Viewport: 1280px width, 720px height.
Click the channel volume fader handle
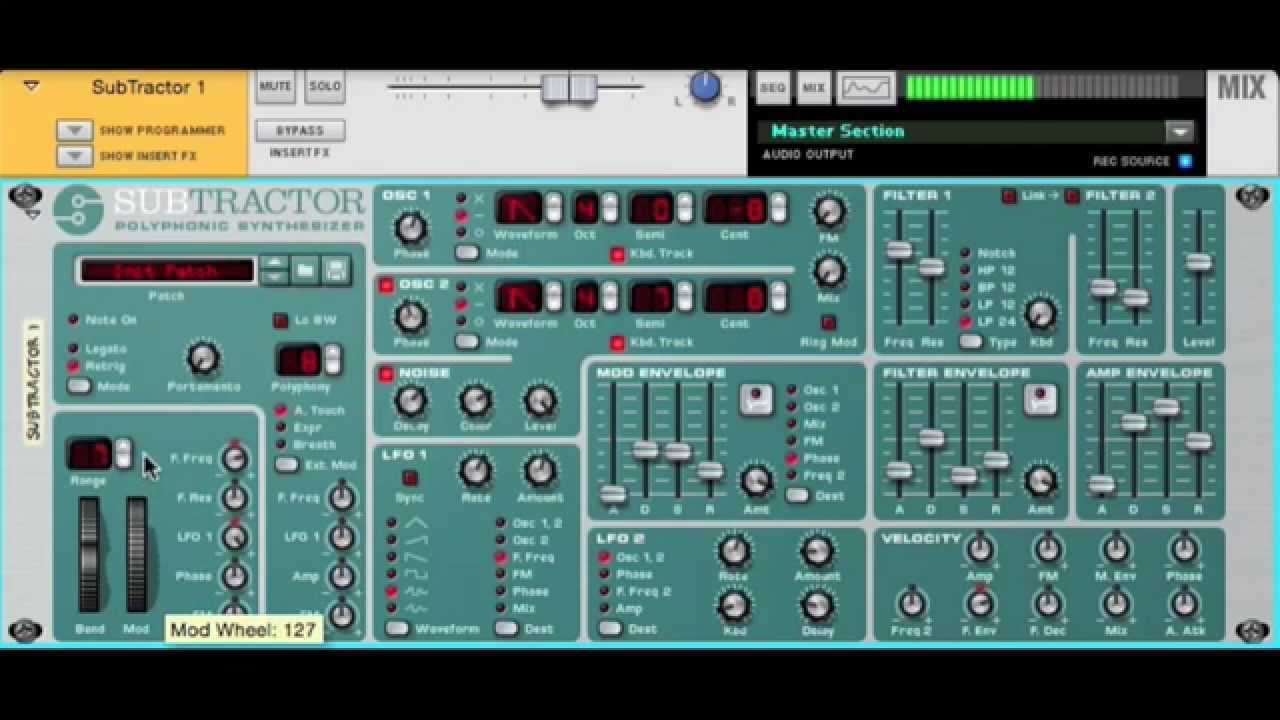(x=569, y=88)
